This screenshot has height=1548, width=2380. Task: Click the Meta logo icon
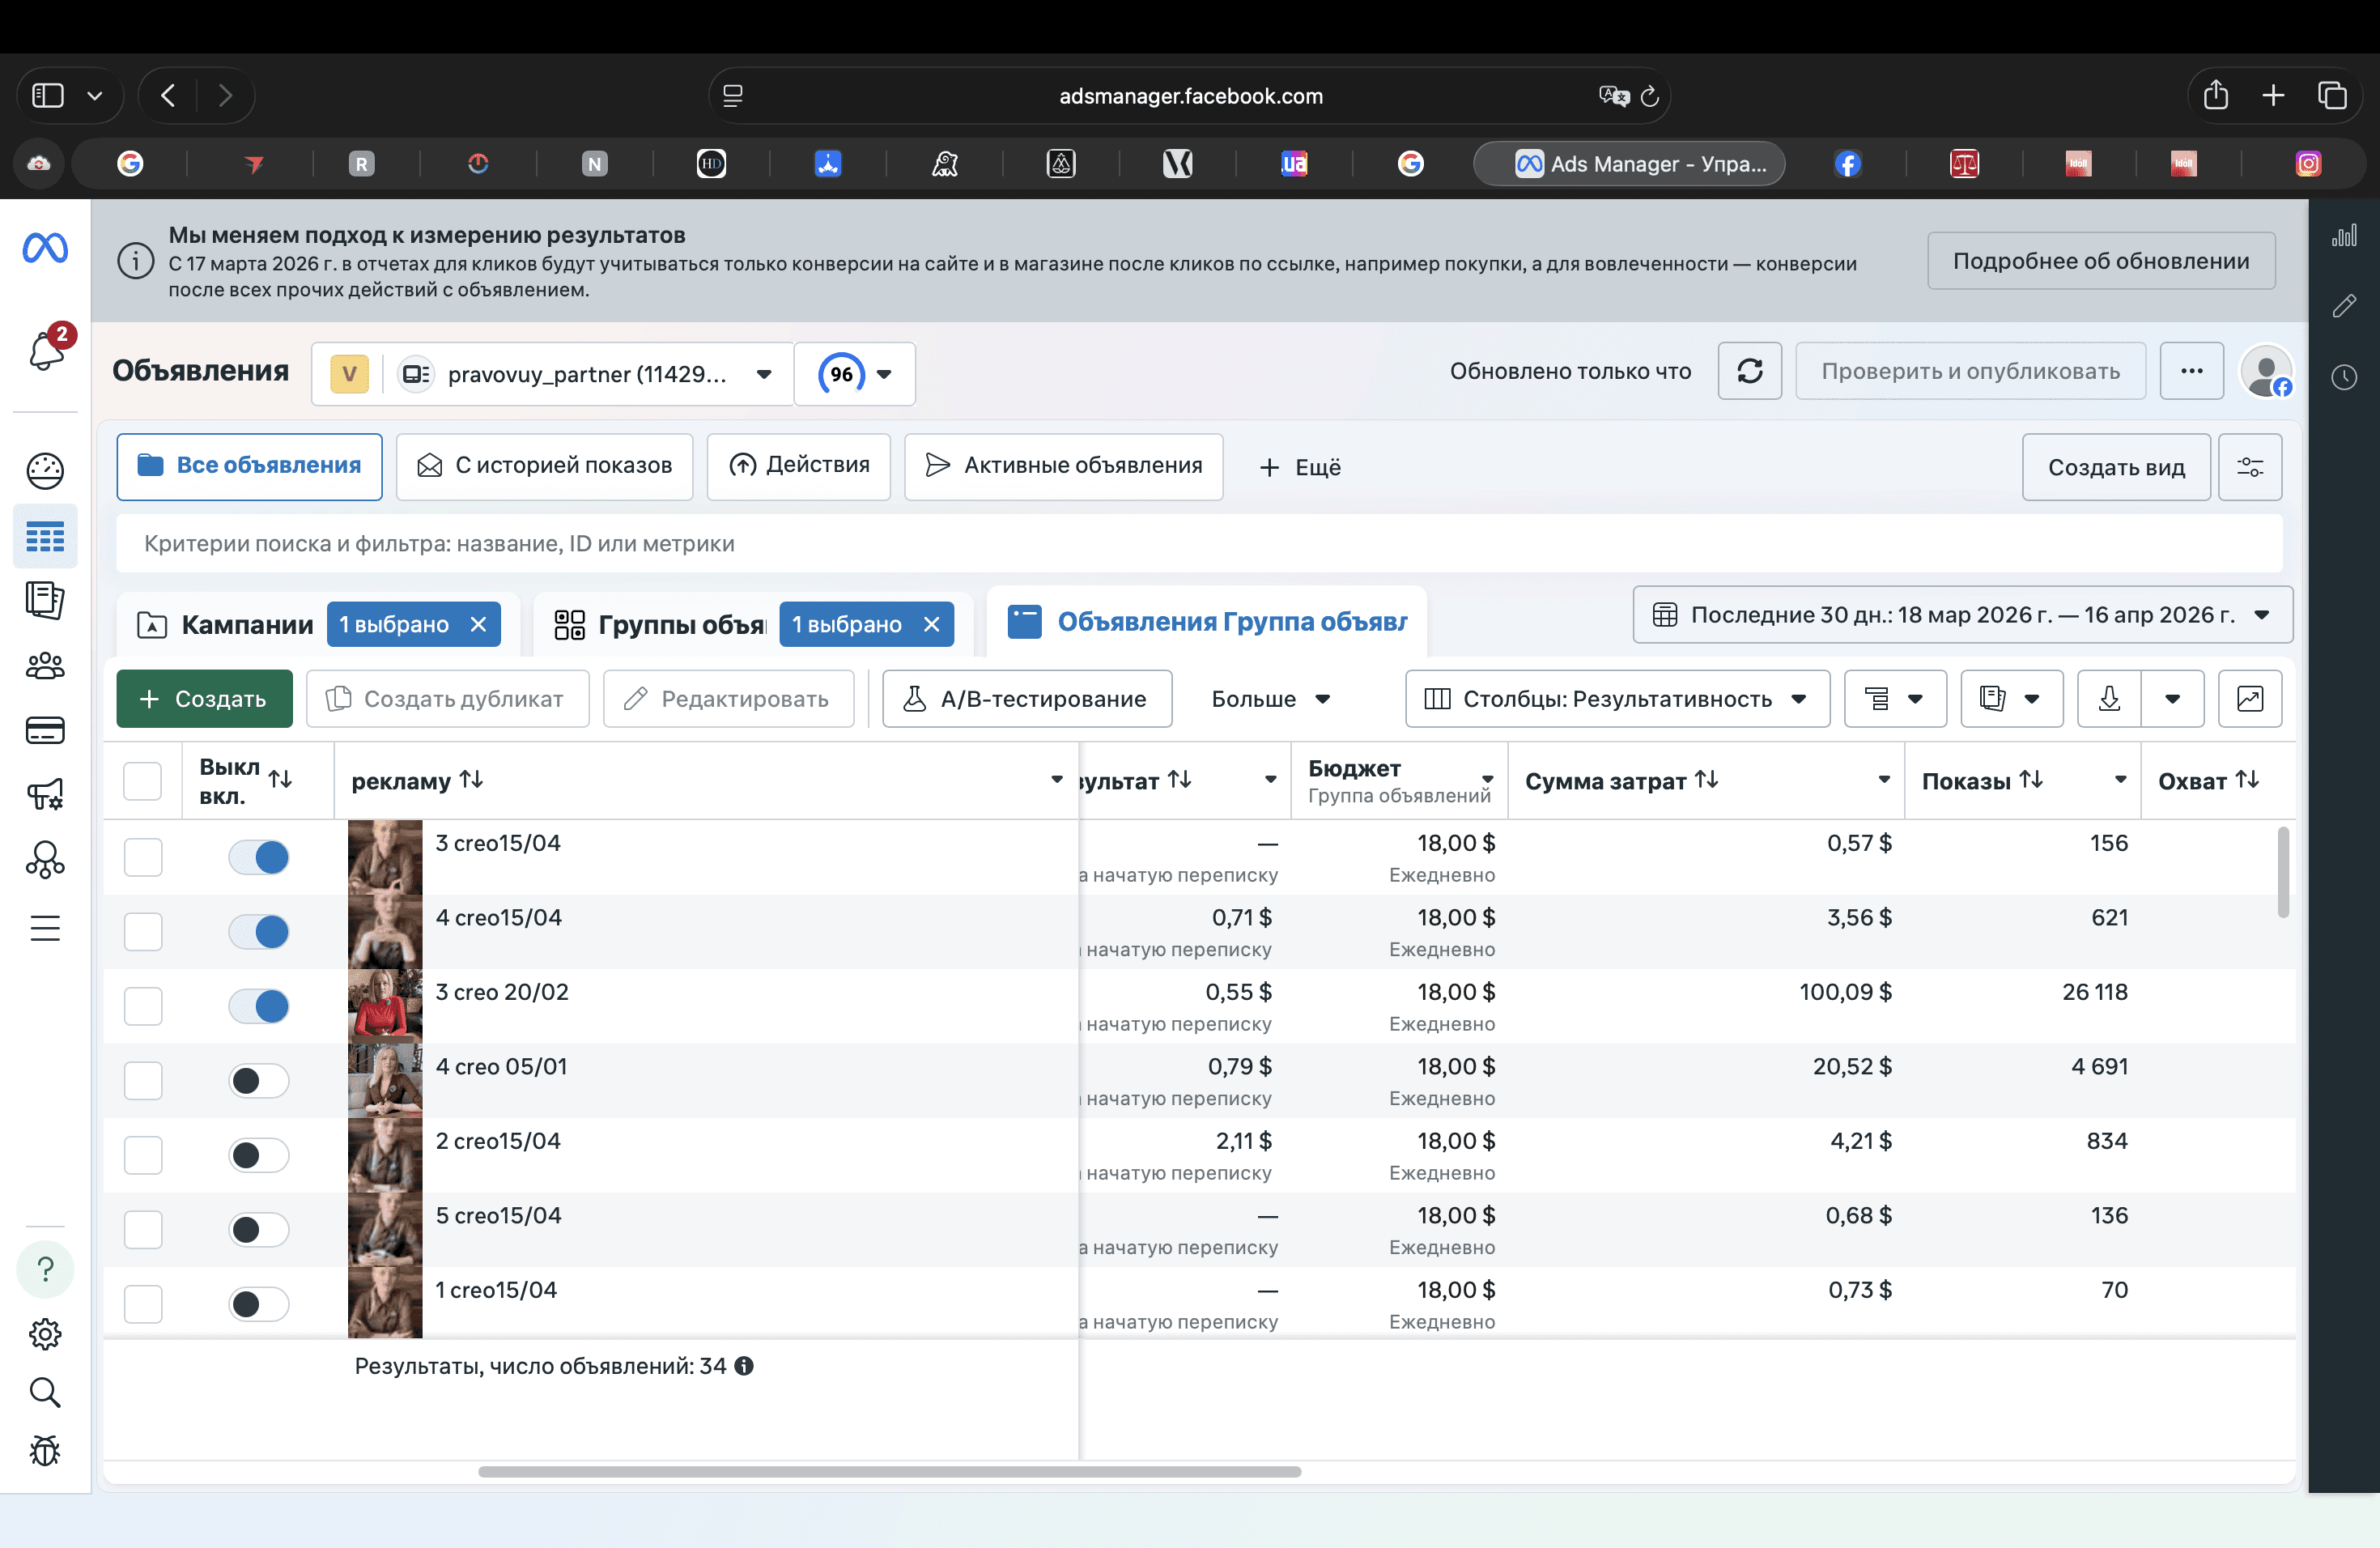(45, 248)
